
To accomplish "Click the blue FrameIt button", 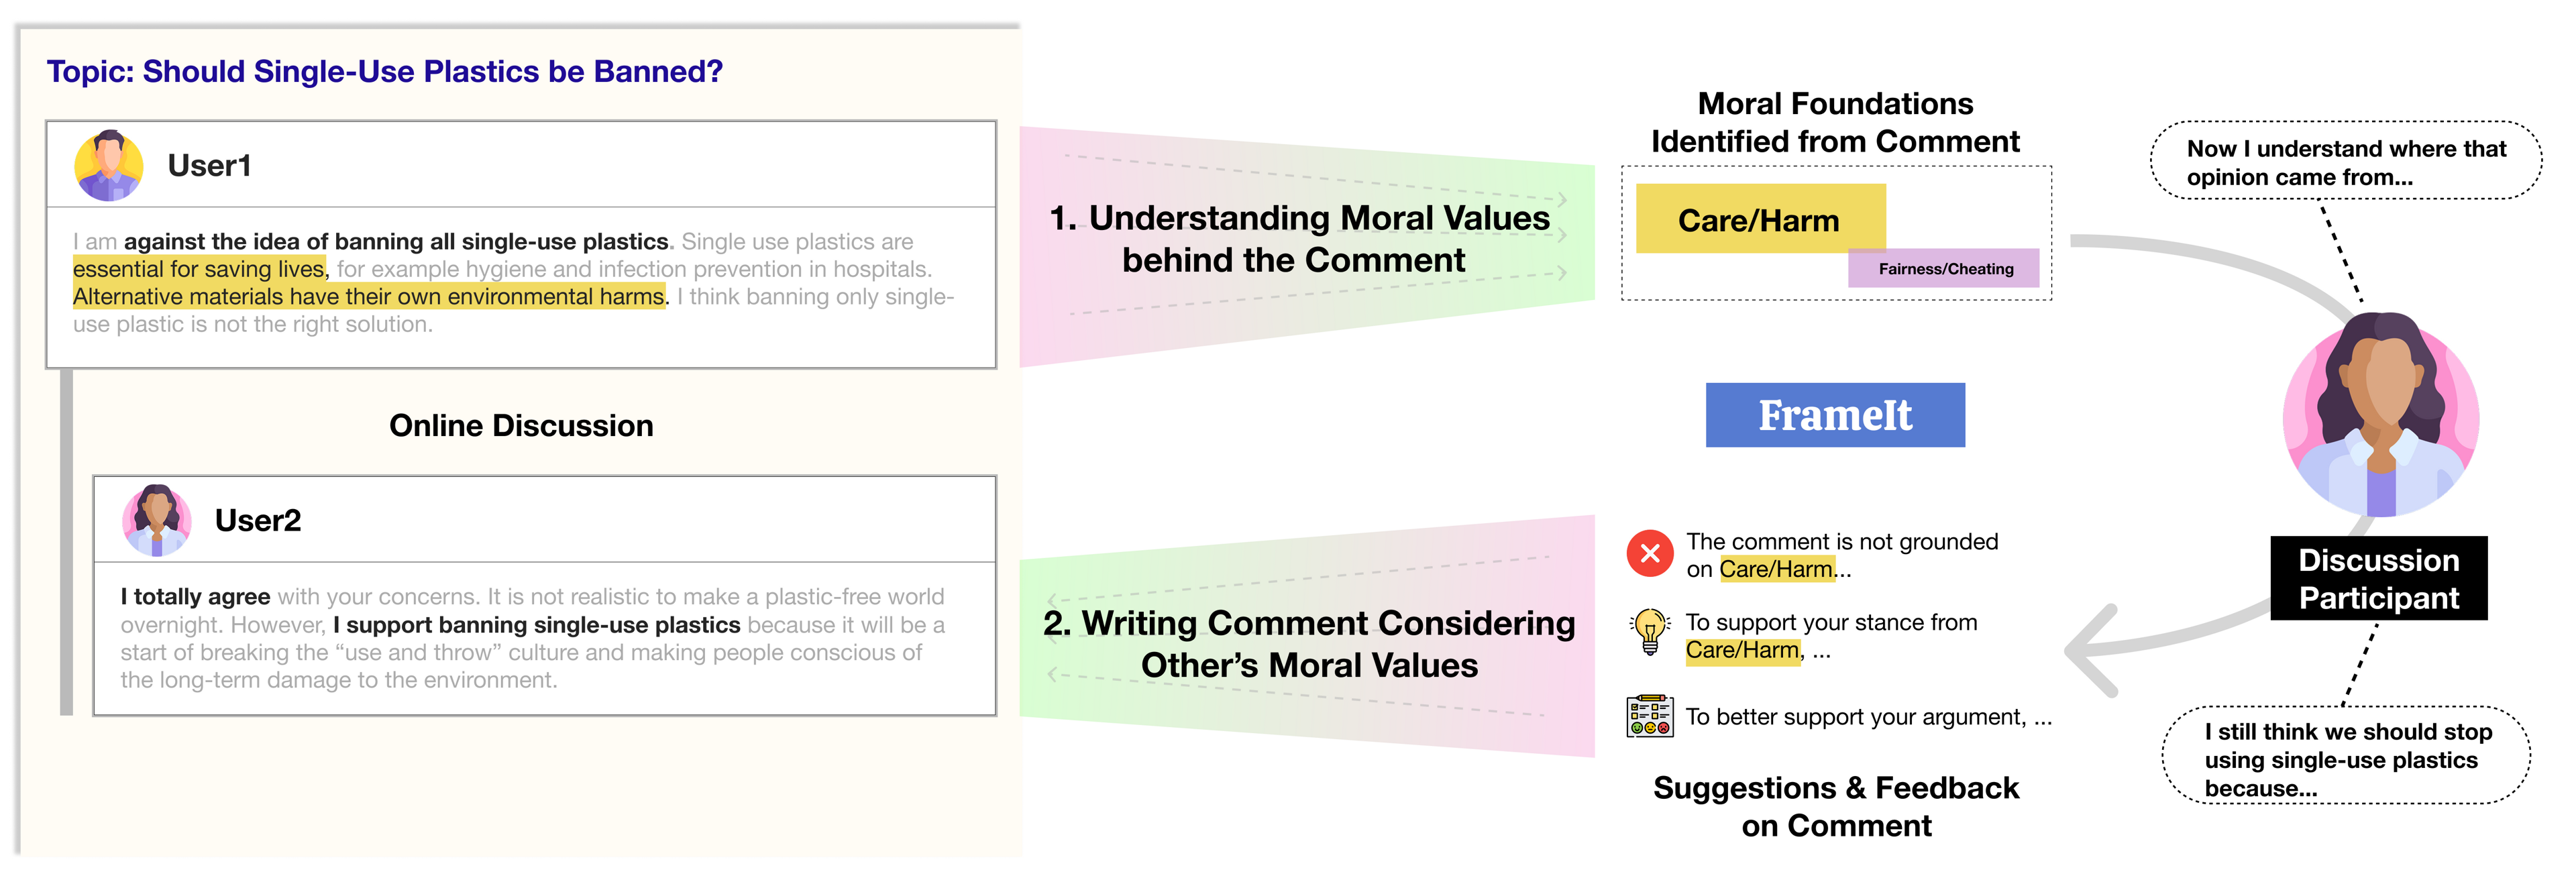I will (x=1835, y=415).
